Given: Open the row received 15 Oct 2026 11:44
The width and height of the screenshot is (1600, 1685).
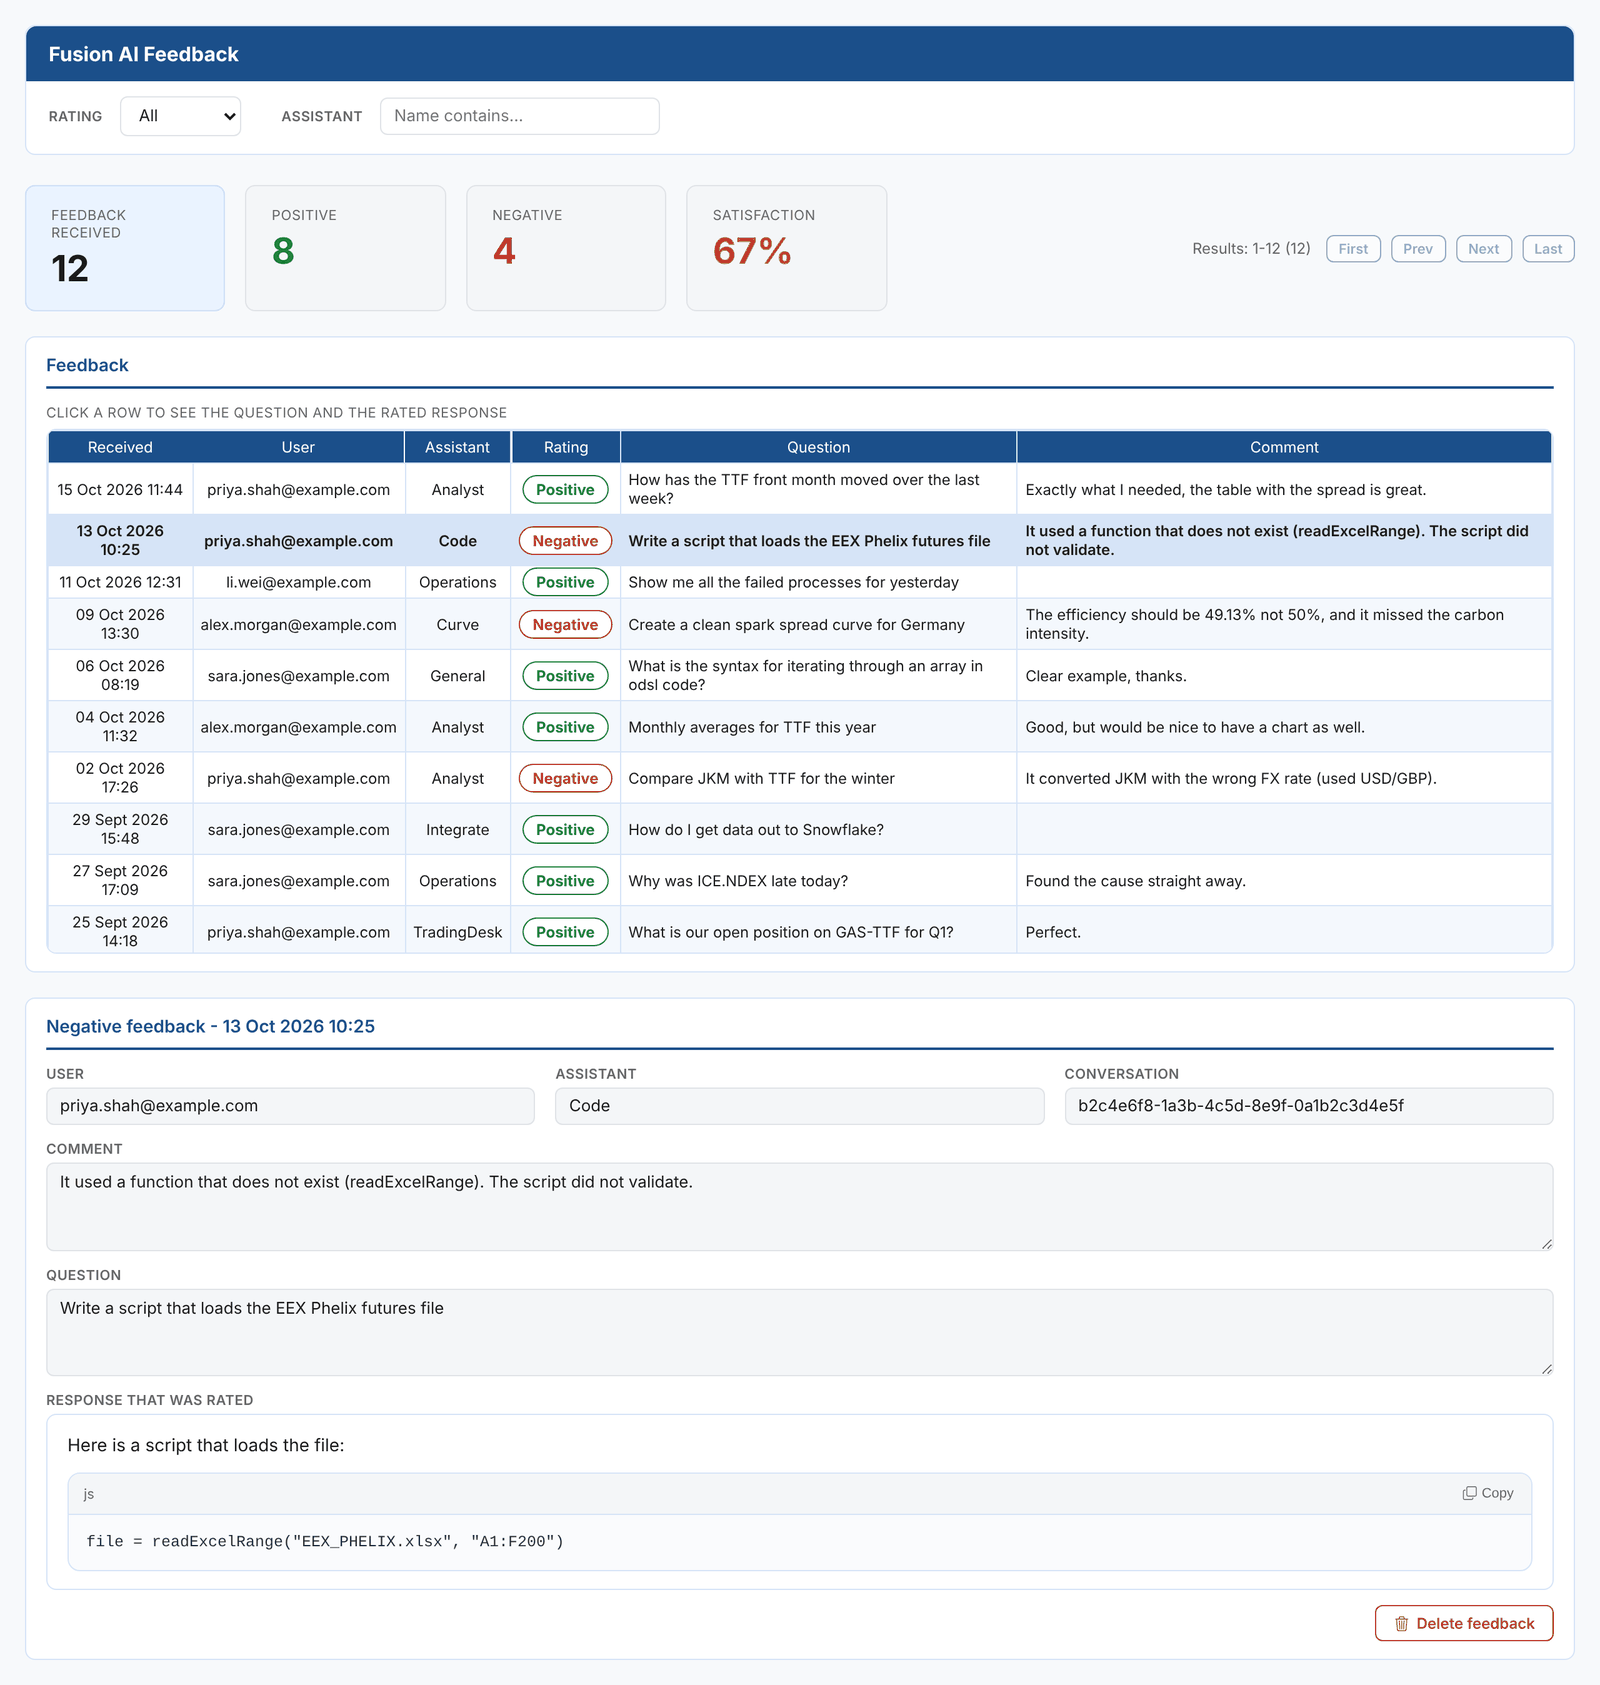Looking at the screenshot, I should tap(800, 489).
